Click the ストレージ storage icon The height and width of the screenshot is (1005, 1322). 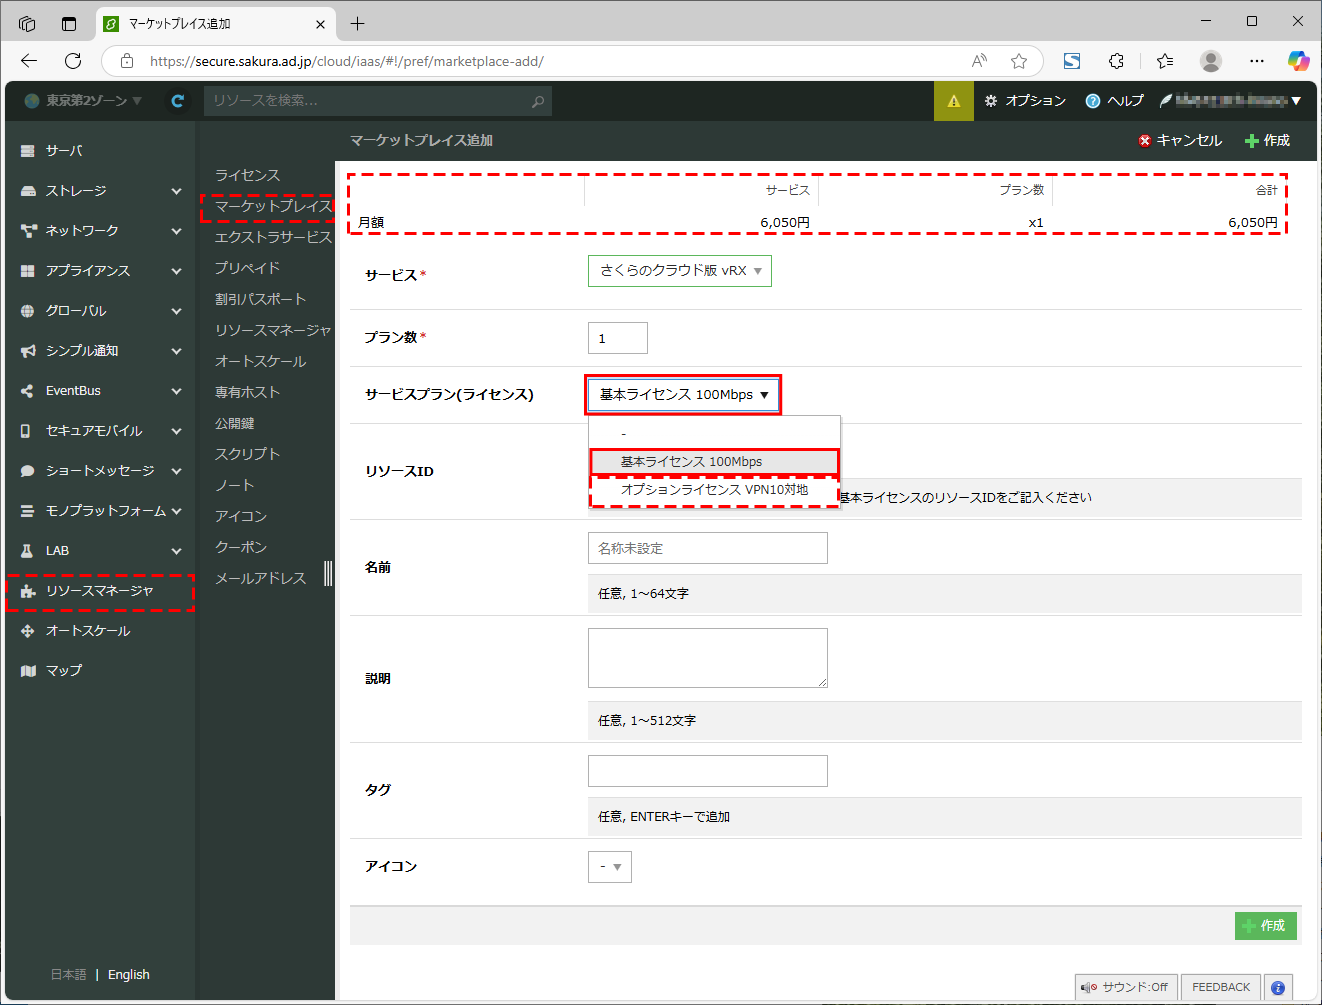point(28,191)
